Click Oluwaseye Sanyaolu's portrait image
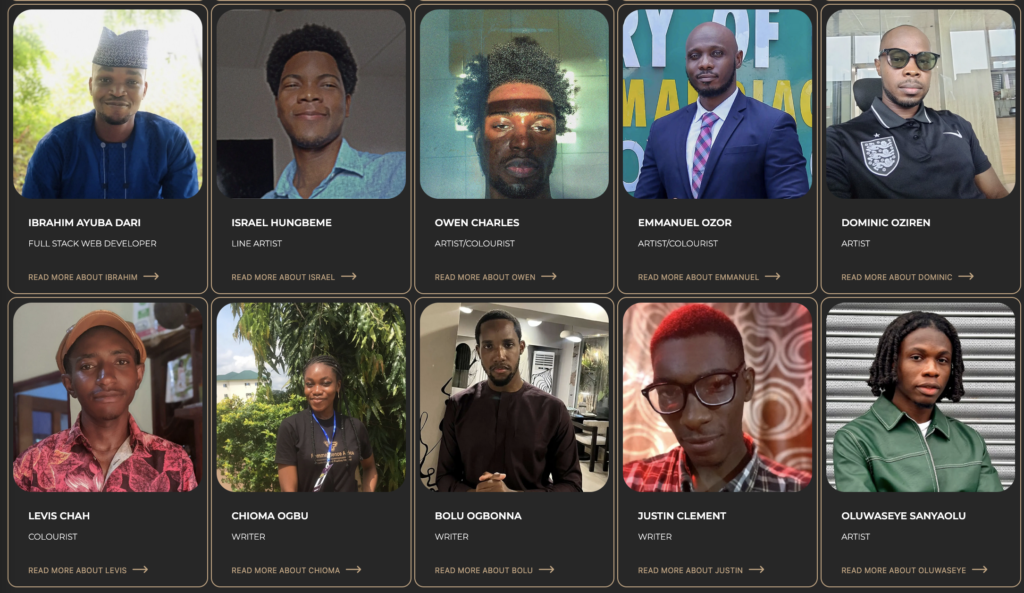 click(x=920, y=397)
